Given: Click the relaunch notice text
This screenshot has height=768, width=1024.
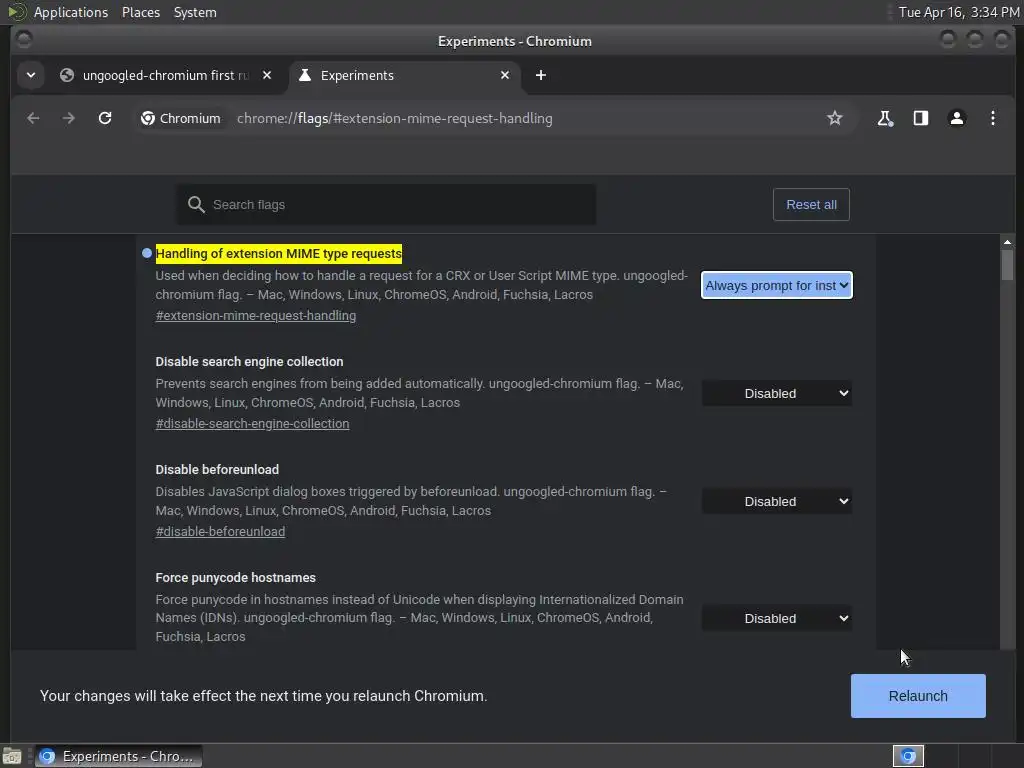Looking at the screenshot, I should point(263,696).
